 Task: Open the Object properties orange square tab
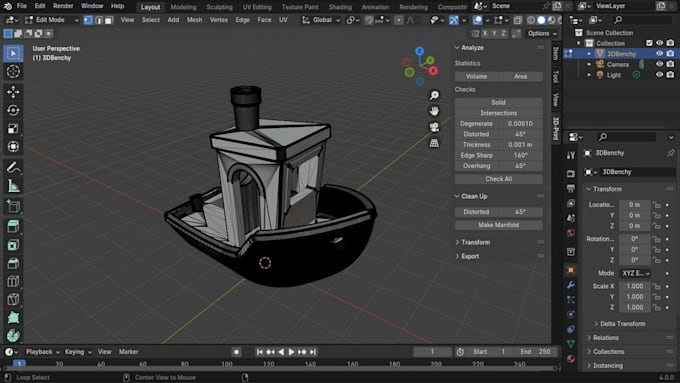(x=571, y=270)
